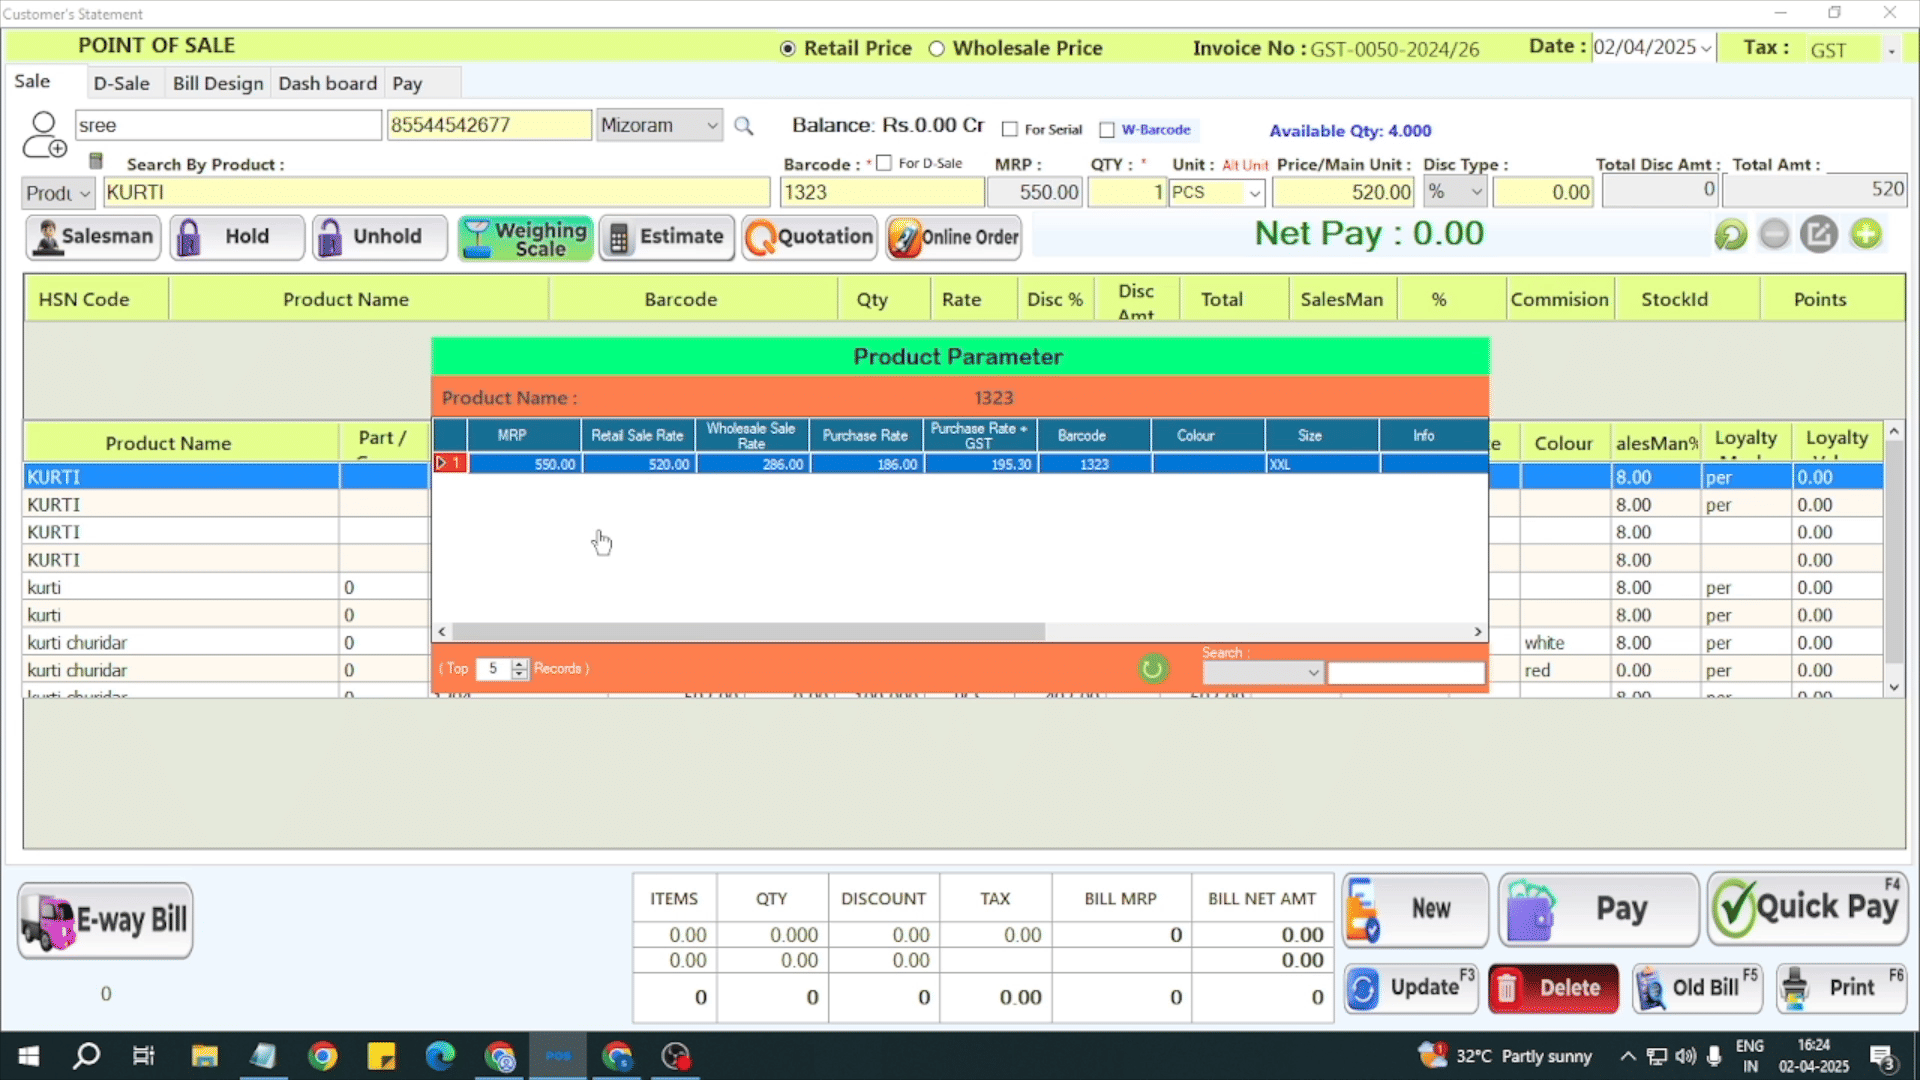Click the refresh icon in Product Parameter footer
This screenshot has height=1080, width=1920.
(x=1152, y=668)
